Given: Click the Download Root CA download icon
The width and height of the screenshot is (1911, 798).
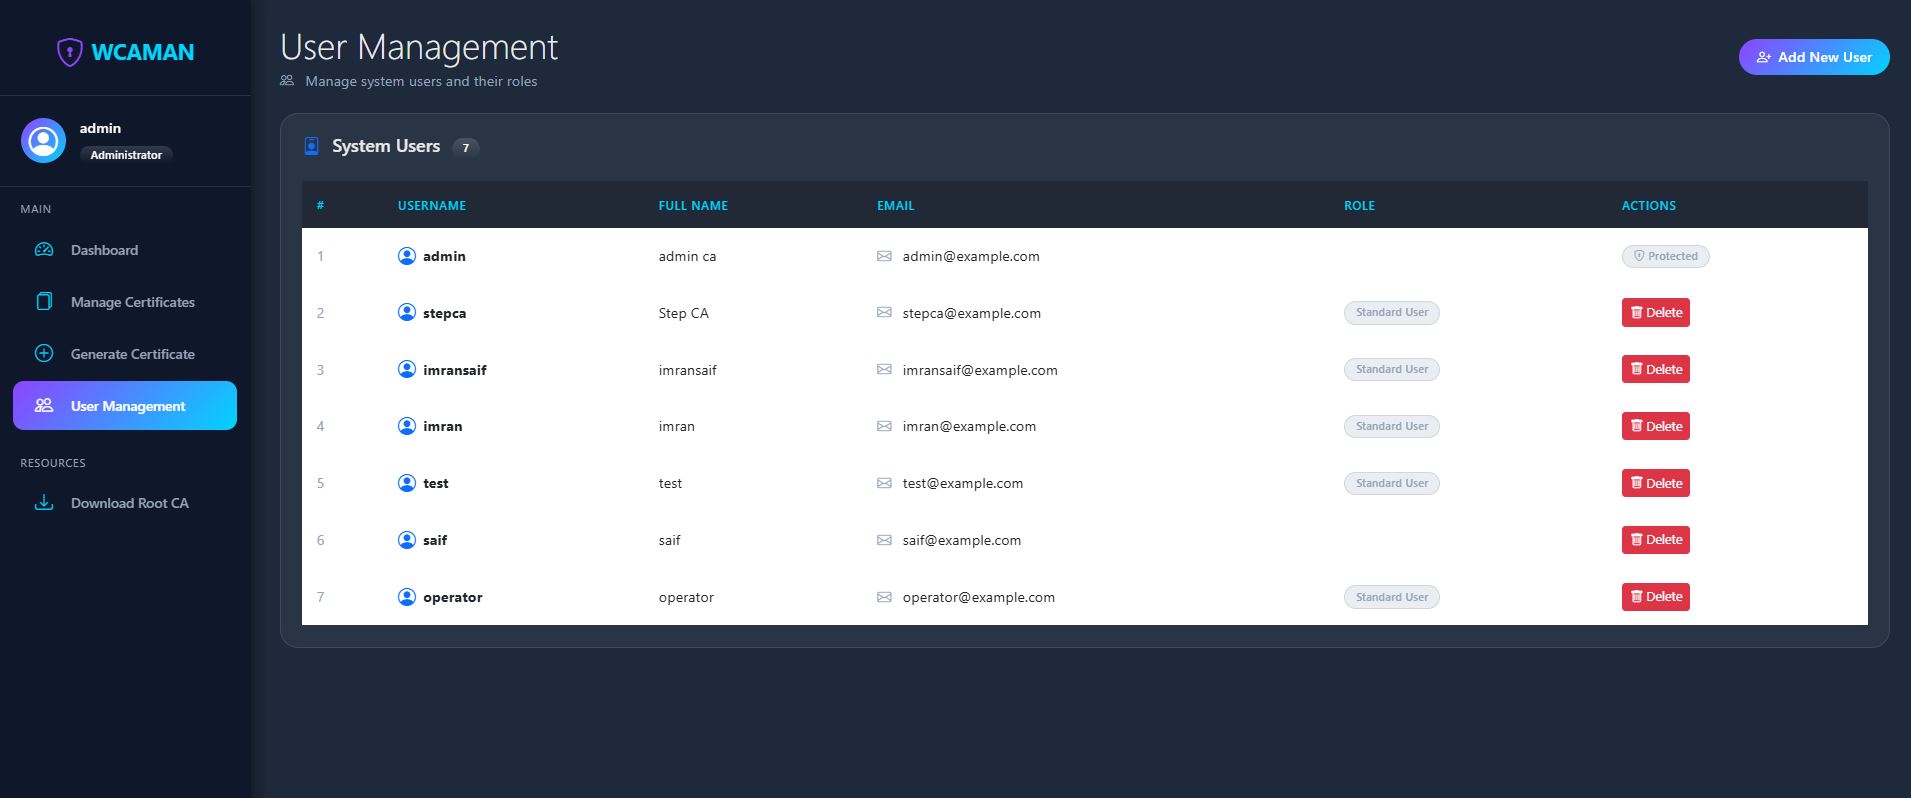Looking at the screenshot, I should click(44, 503).
